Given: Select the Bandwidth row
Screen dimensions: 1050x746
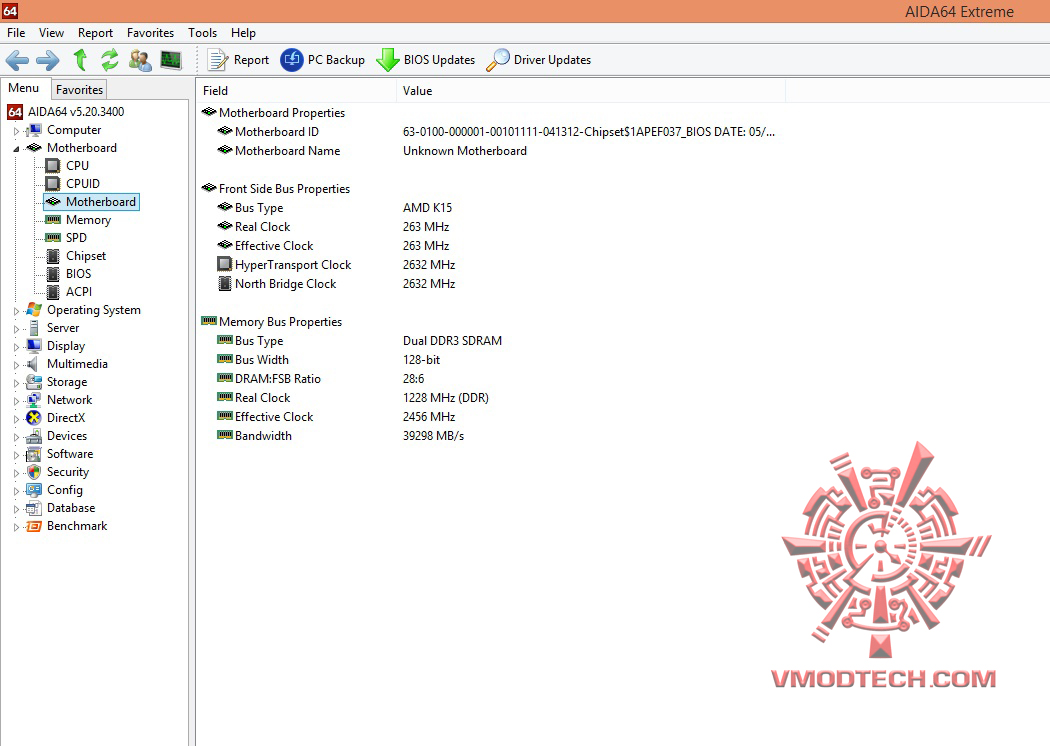Looking at the screenshot, I should pyautogui.click(x=340, y=435).
